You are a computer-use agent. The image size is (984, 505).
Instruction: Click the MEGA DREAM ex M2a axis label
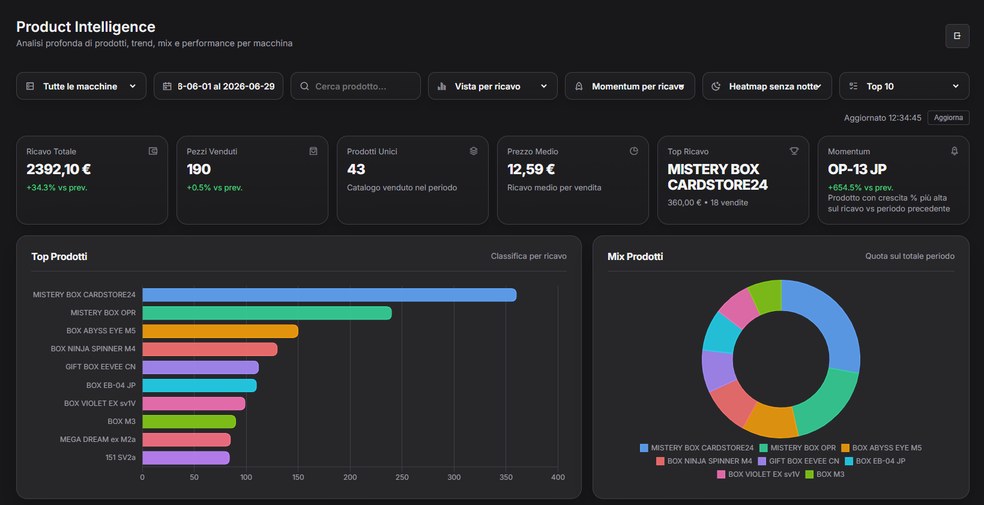click(98, 440)
